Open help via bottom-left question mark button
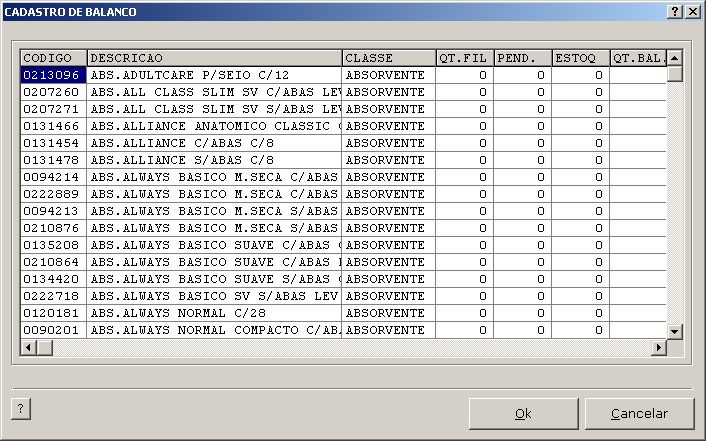Screen dimensions: 706x441 coord(21,409)
